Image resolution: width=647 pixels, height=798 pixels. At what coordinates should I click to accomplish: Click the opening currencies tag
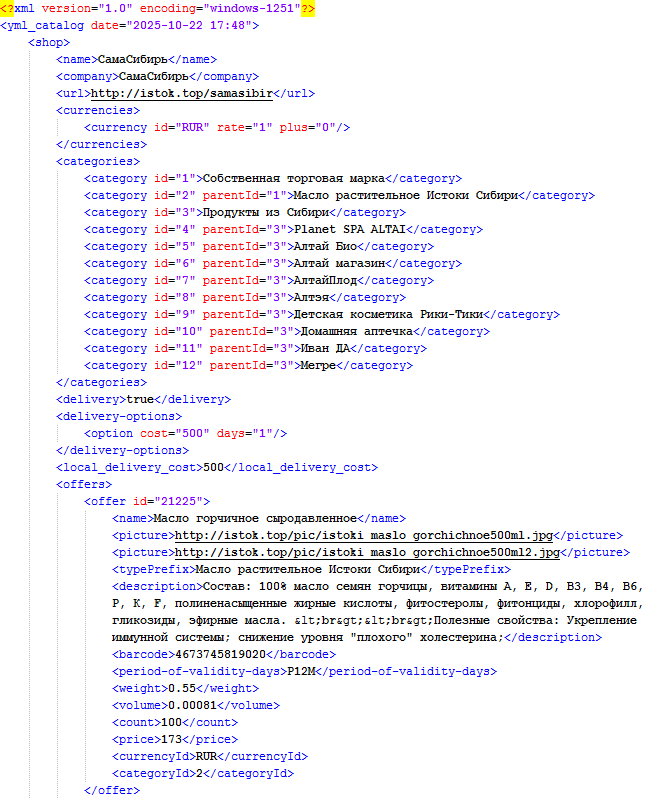click(98, 110)
